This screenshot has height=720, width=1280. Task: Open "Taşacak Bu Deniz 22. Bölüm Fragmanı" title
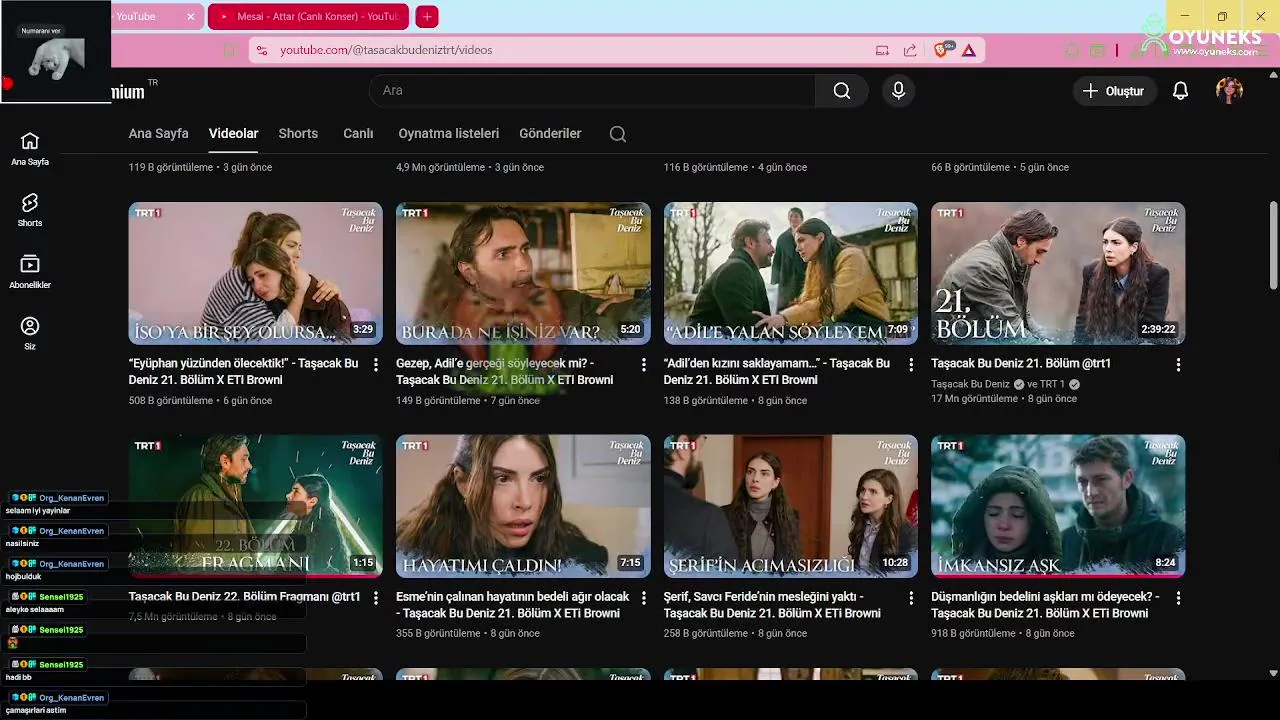[244, 597]
